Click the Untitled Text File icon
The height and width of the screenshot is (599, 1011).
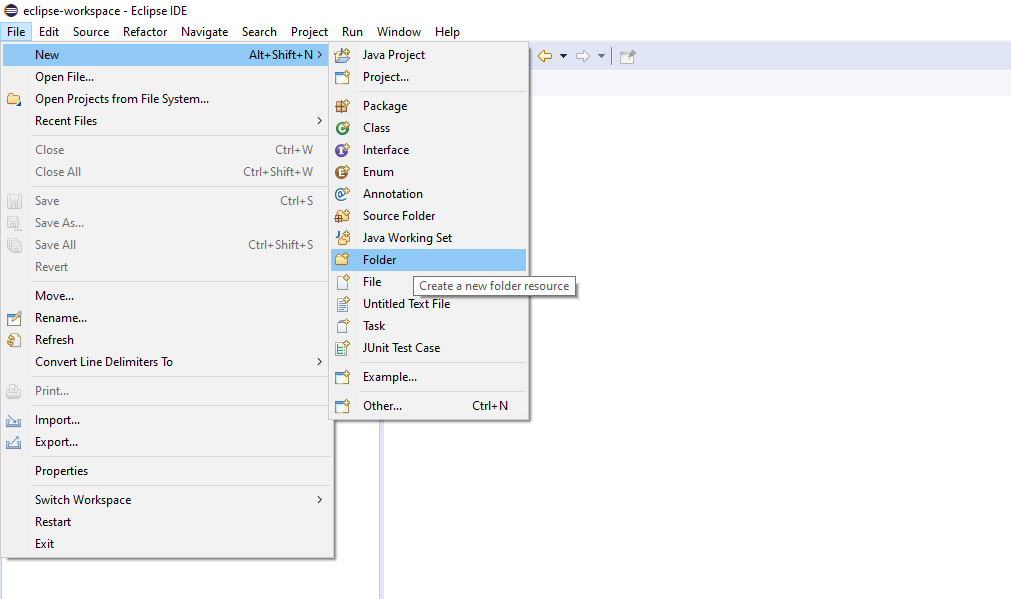coord(342,304)
